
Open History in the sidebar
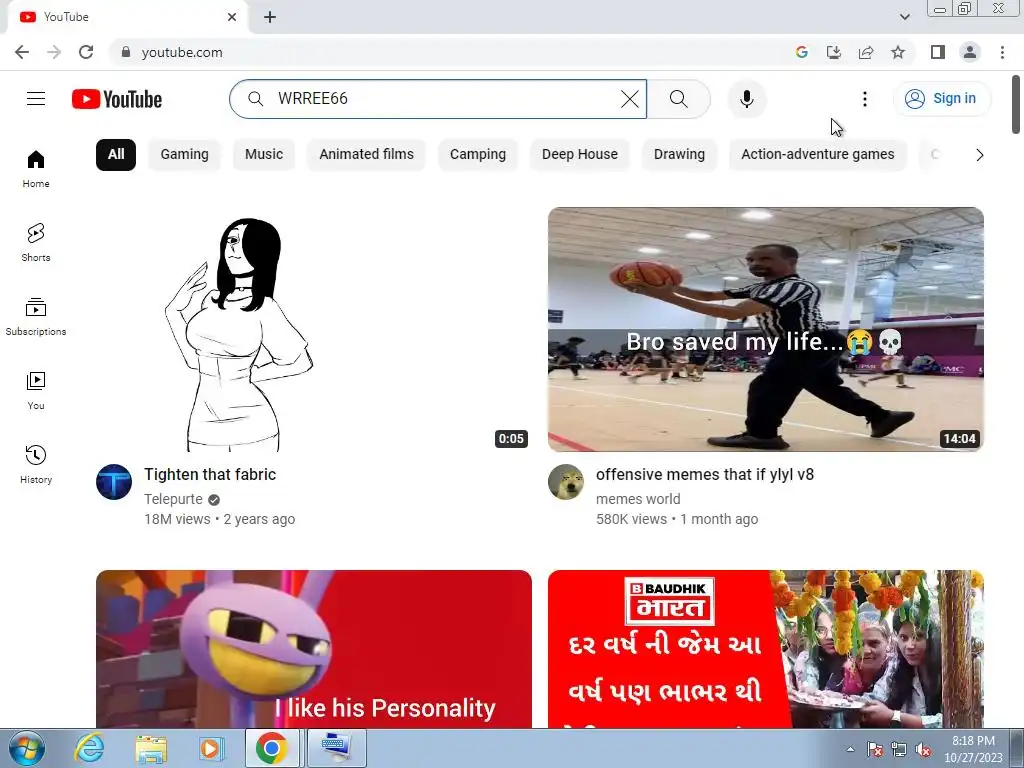coord(36,464)
